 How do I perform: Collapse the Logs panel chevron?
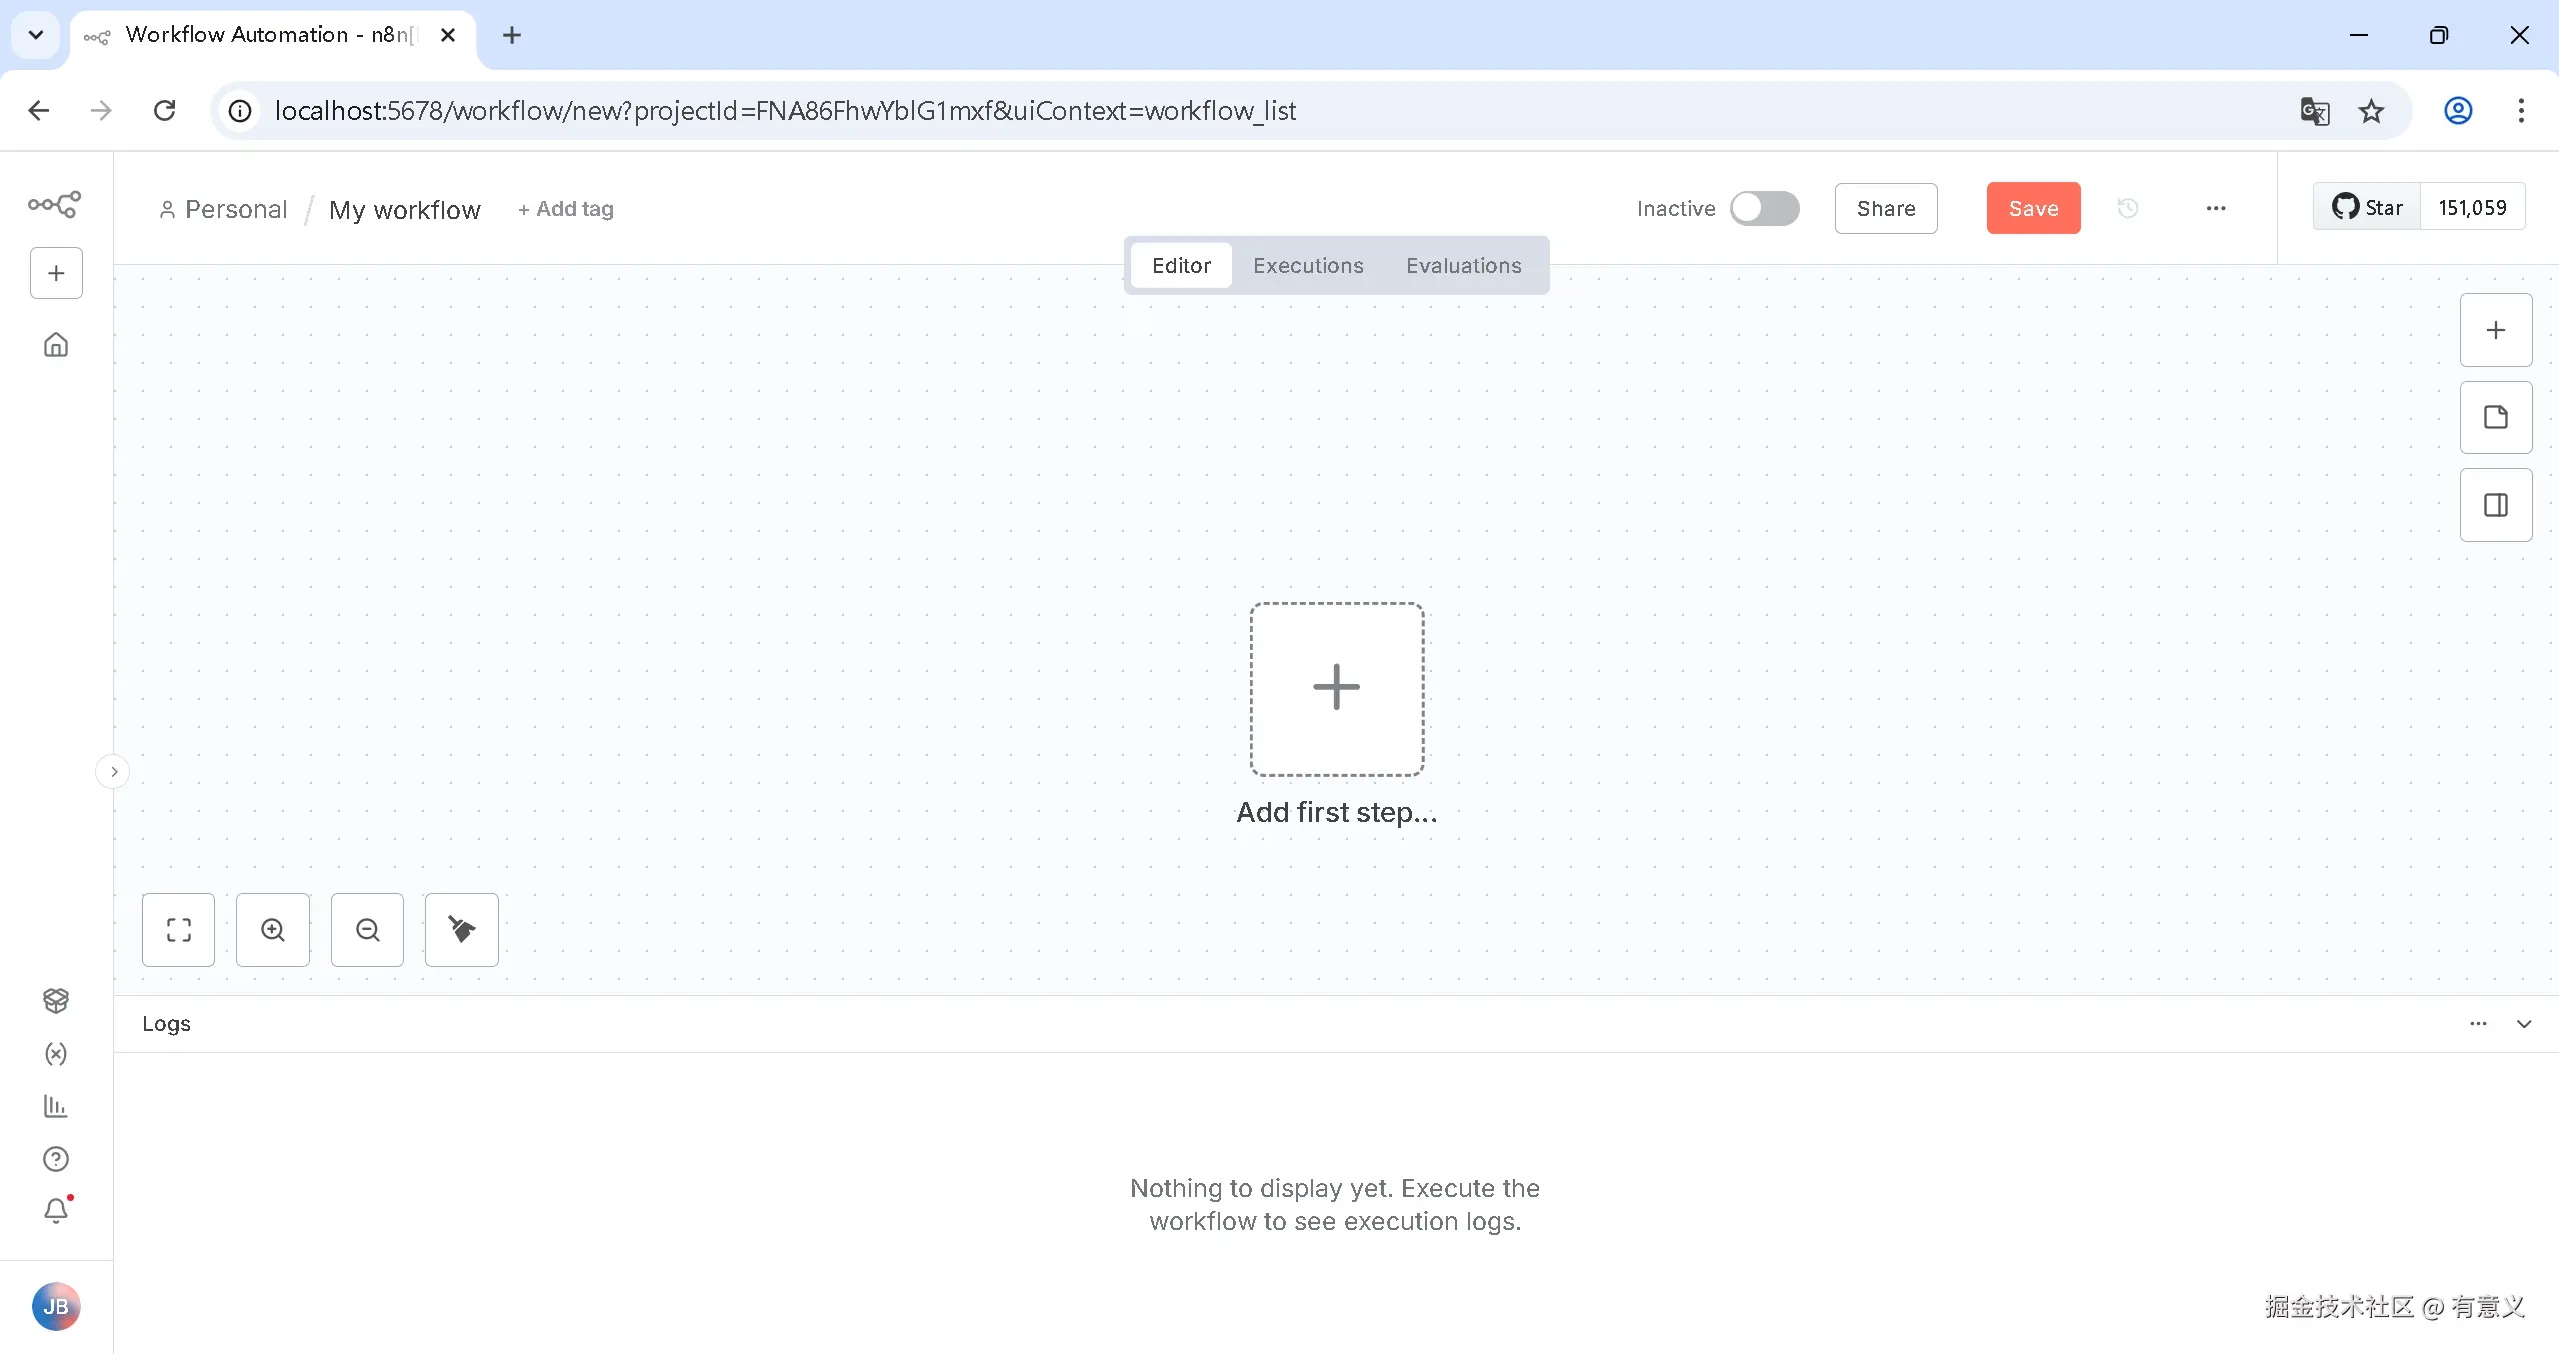click(2523, 1024)
